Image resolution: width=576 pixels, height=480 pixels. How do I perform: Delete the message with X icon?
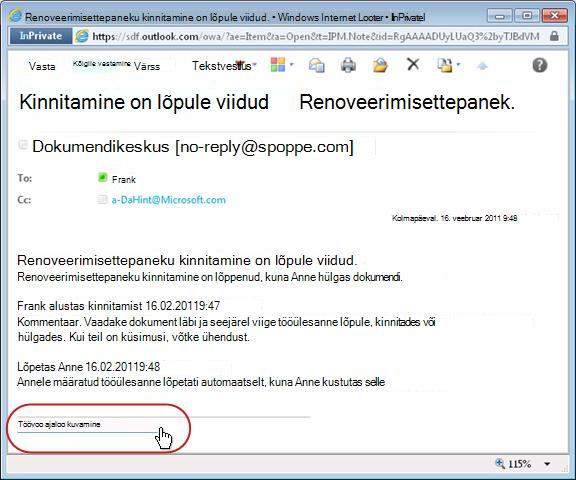[x=413, y=65]
